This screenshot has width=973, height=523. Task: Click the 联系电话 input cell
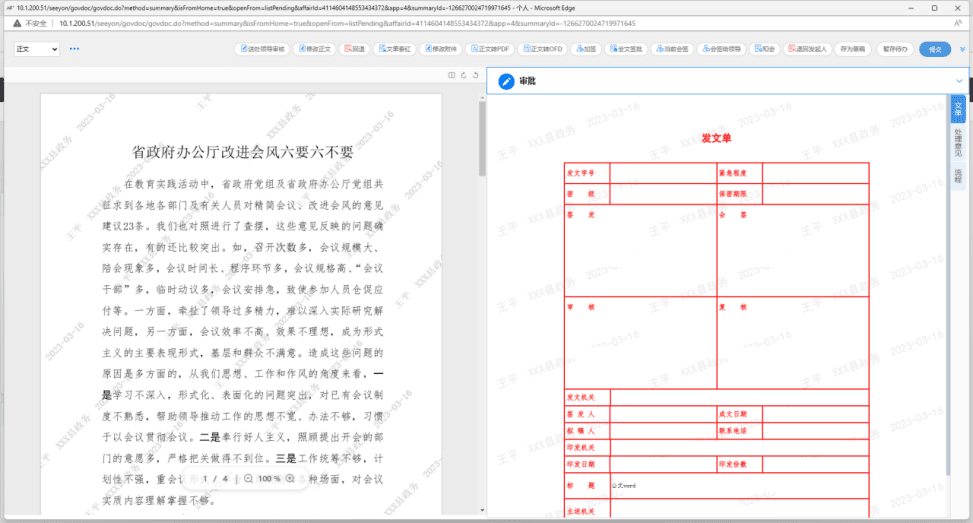pos(815,431)
